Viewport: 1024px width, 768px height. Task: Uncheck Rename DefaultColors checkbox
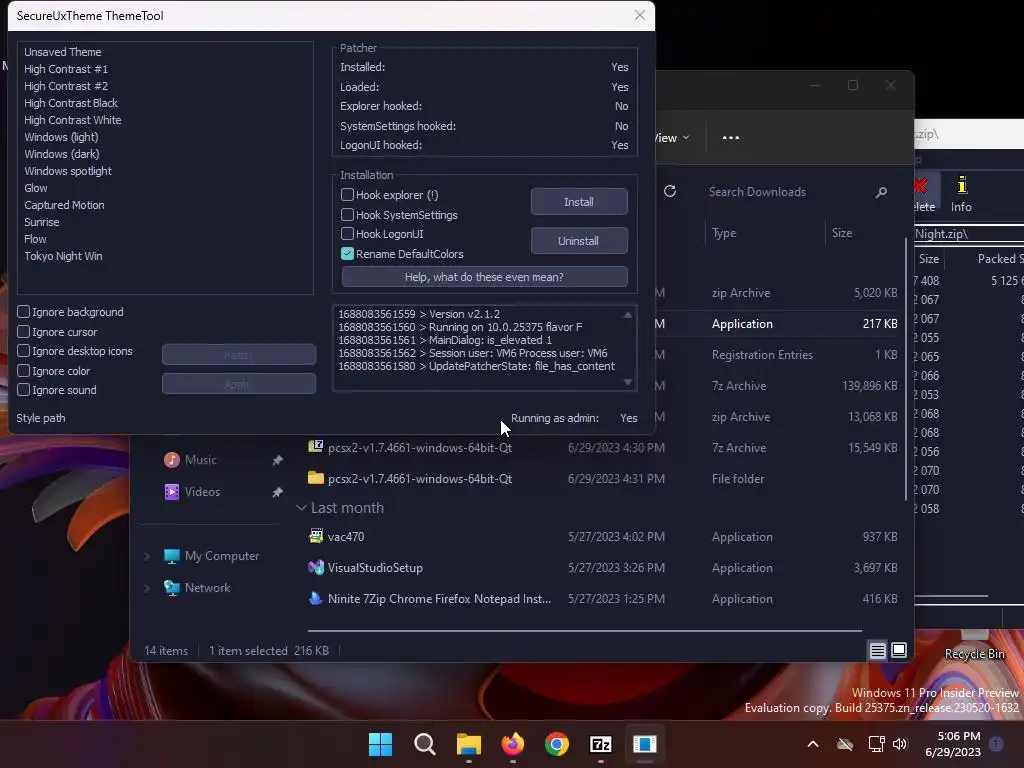[x=347, y=253]
